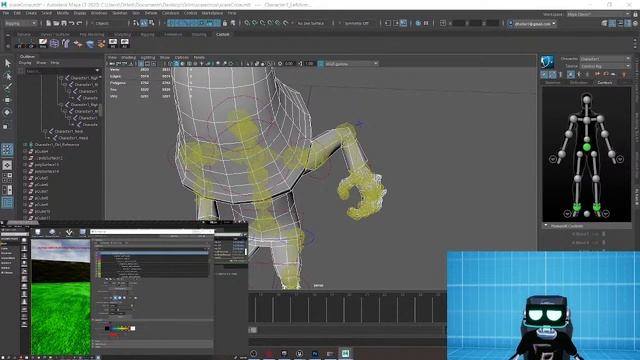640x360 pixels.
Task: Select Character1_Neck in the Outliner tree
Action: (x=69, y=131)
